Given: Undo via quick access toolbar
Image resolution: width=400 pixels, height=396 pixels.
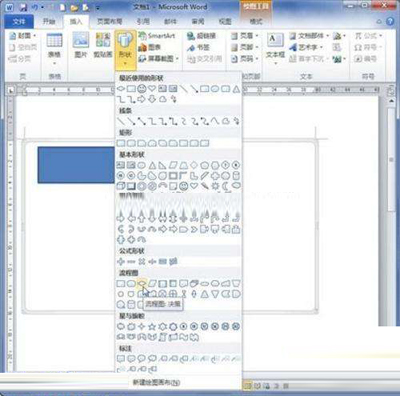Looking at the screenshot, I should [x=35, y=7].
